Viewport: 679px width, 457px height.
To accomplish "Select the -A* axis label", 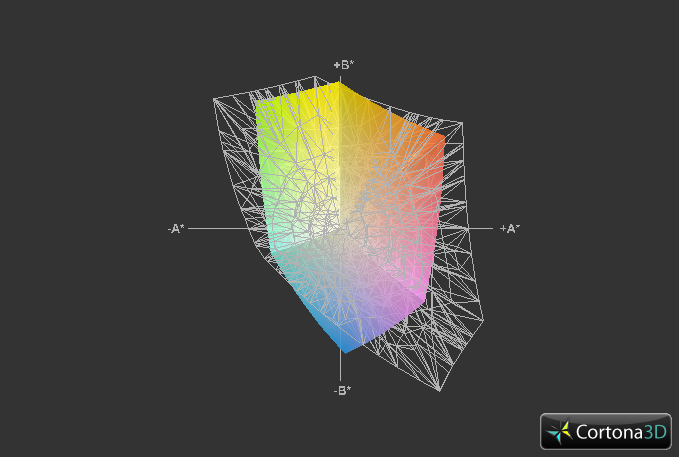I will click(x=176, y=228).
